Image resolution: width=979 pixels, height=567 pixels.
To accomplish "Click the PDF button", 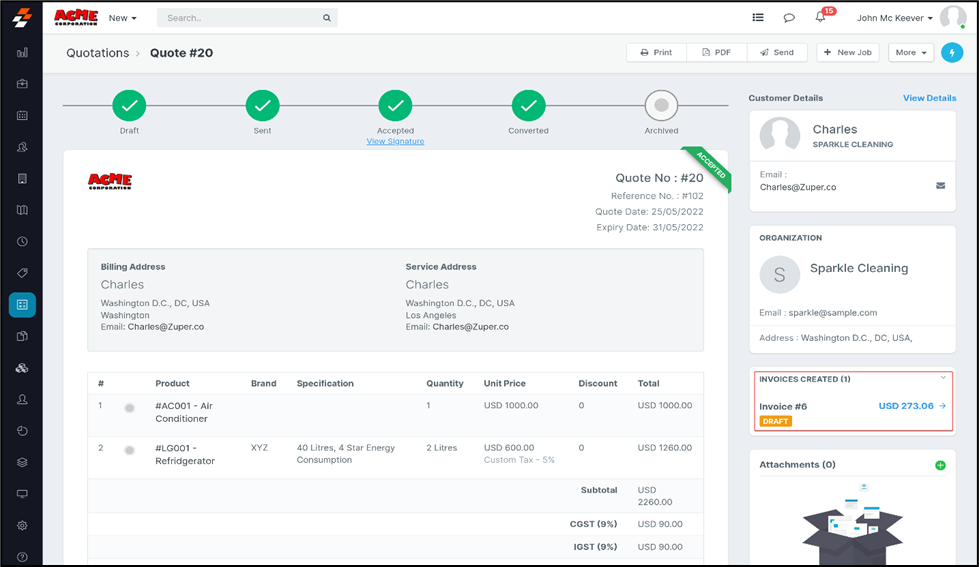I will click(x=716, y=52).
